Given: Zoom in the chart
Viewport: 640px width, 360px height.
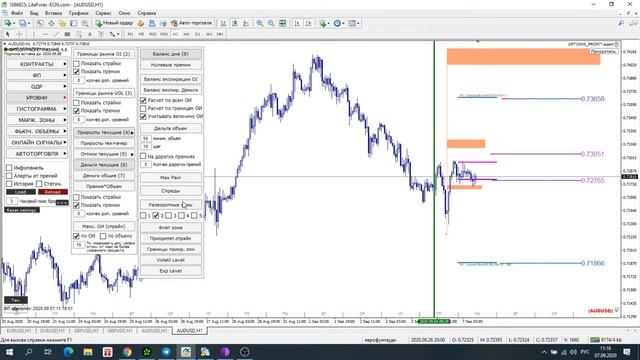Looking at the screenshot, I should click(260, 23).
